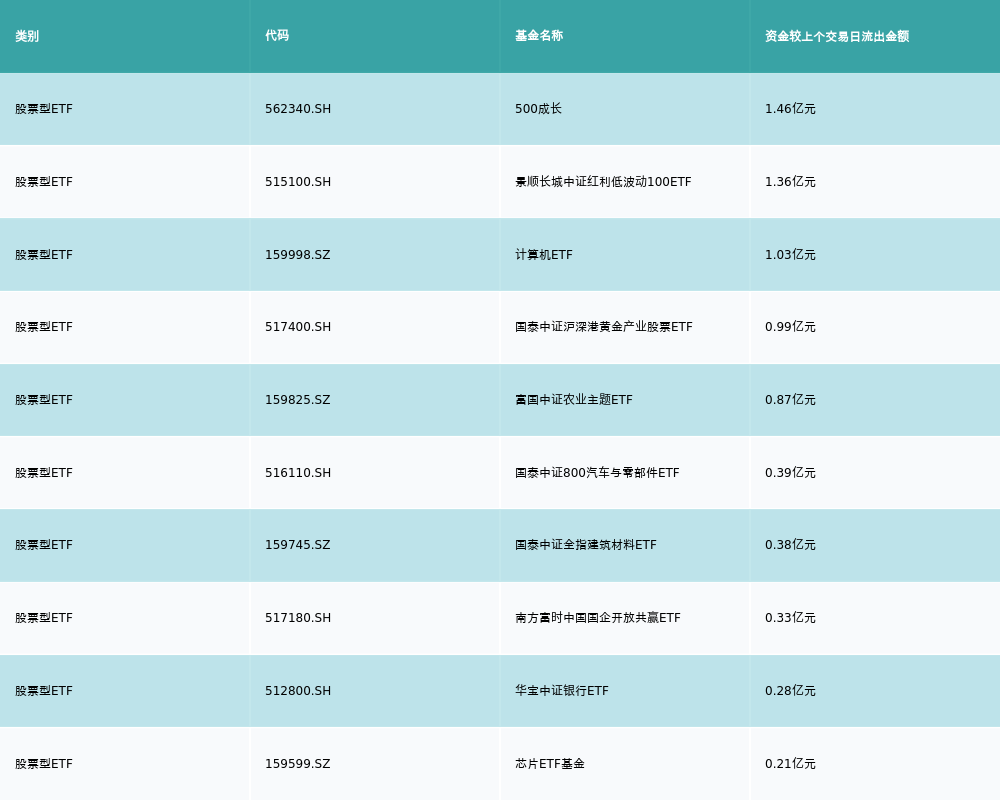This screenshot has height=800, width=1000.
Task: Click the 1.46亿元 outflow amount
Action: pyautogui.click(x=790, y=109)
